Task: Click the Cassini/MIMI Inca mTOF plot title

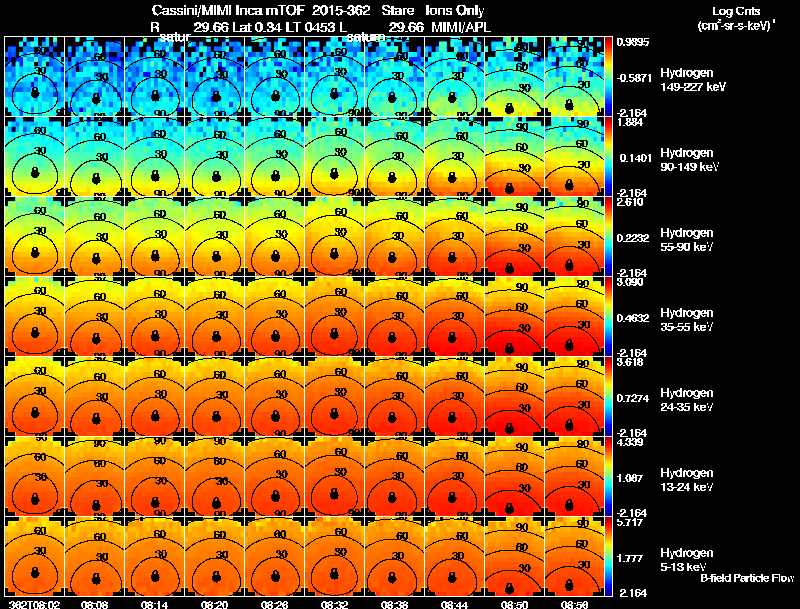Action: (318, 10)
